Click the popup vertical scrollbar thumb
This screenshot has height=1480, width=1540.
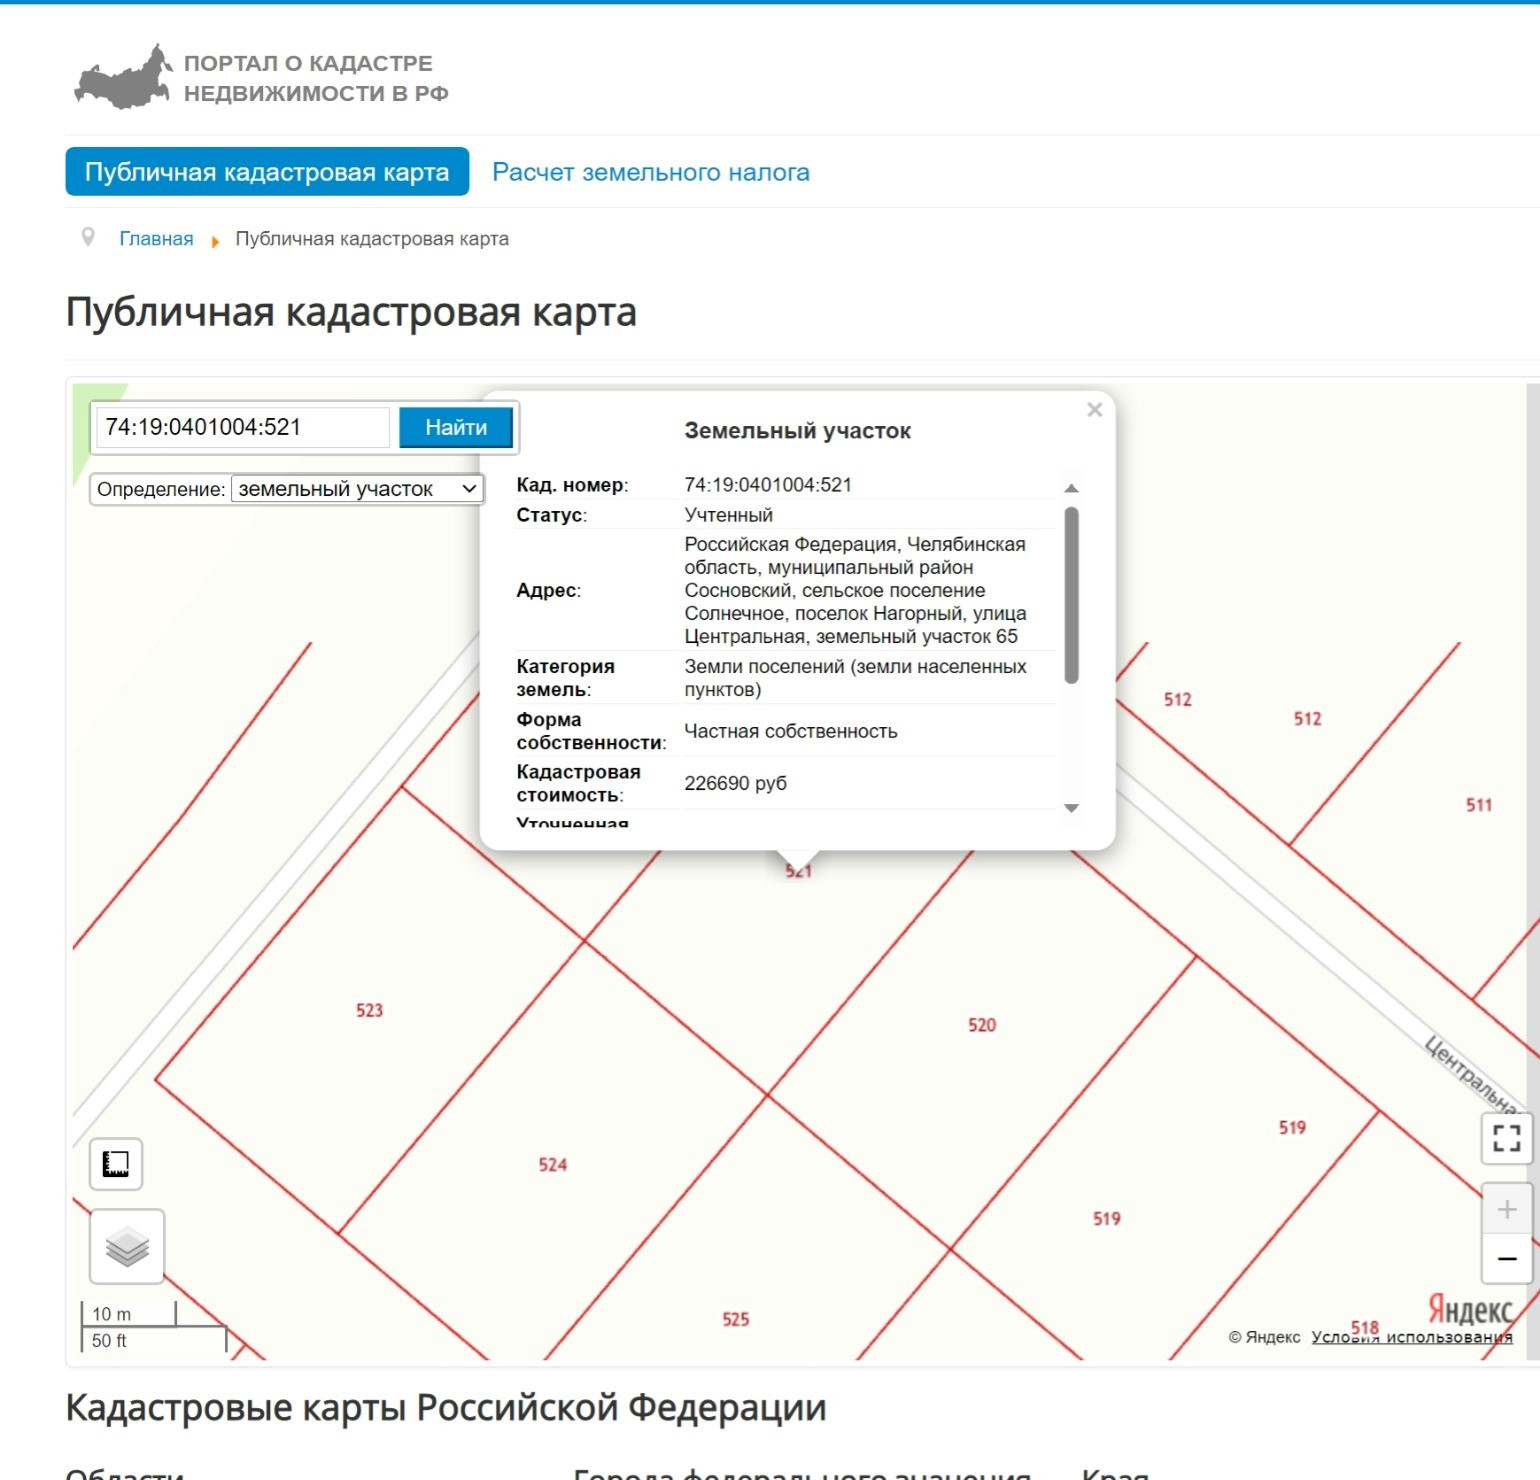1071,595
